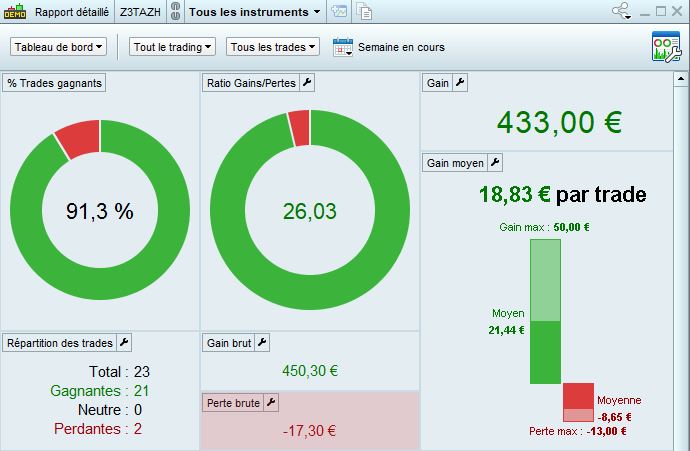
Task: Click the Total : 23 line
Action: click(x=119, y=372)
